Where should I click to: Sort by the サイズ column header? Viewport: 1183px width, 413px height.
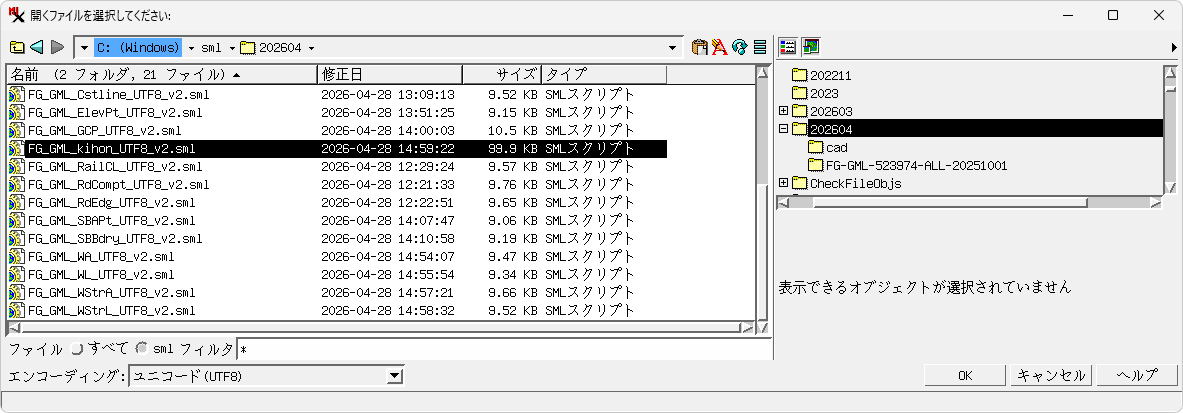coord(502,75)
